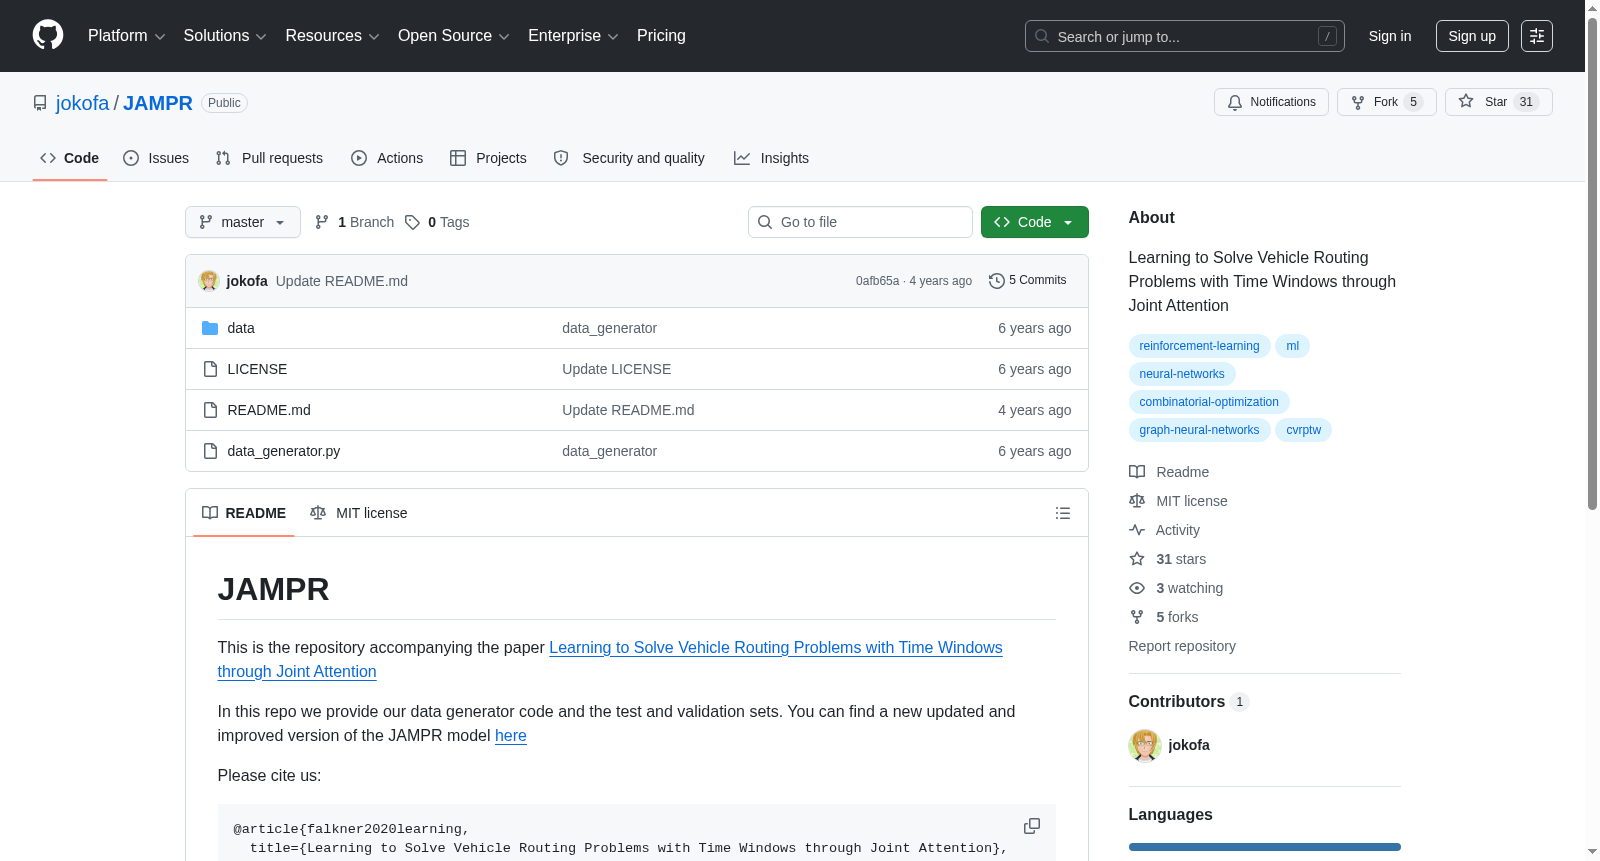Expand the Open Source menu
Viewport: 1600px width, 861px height.
pos(454,36)
